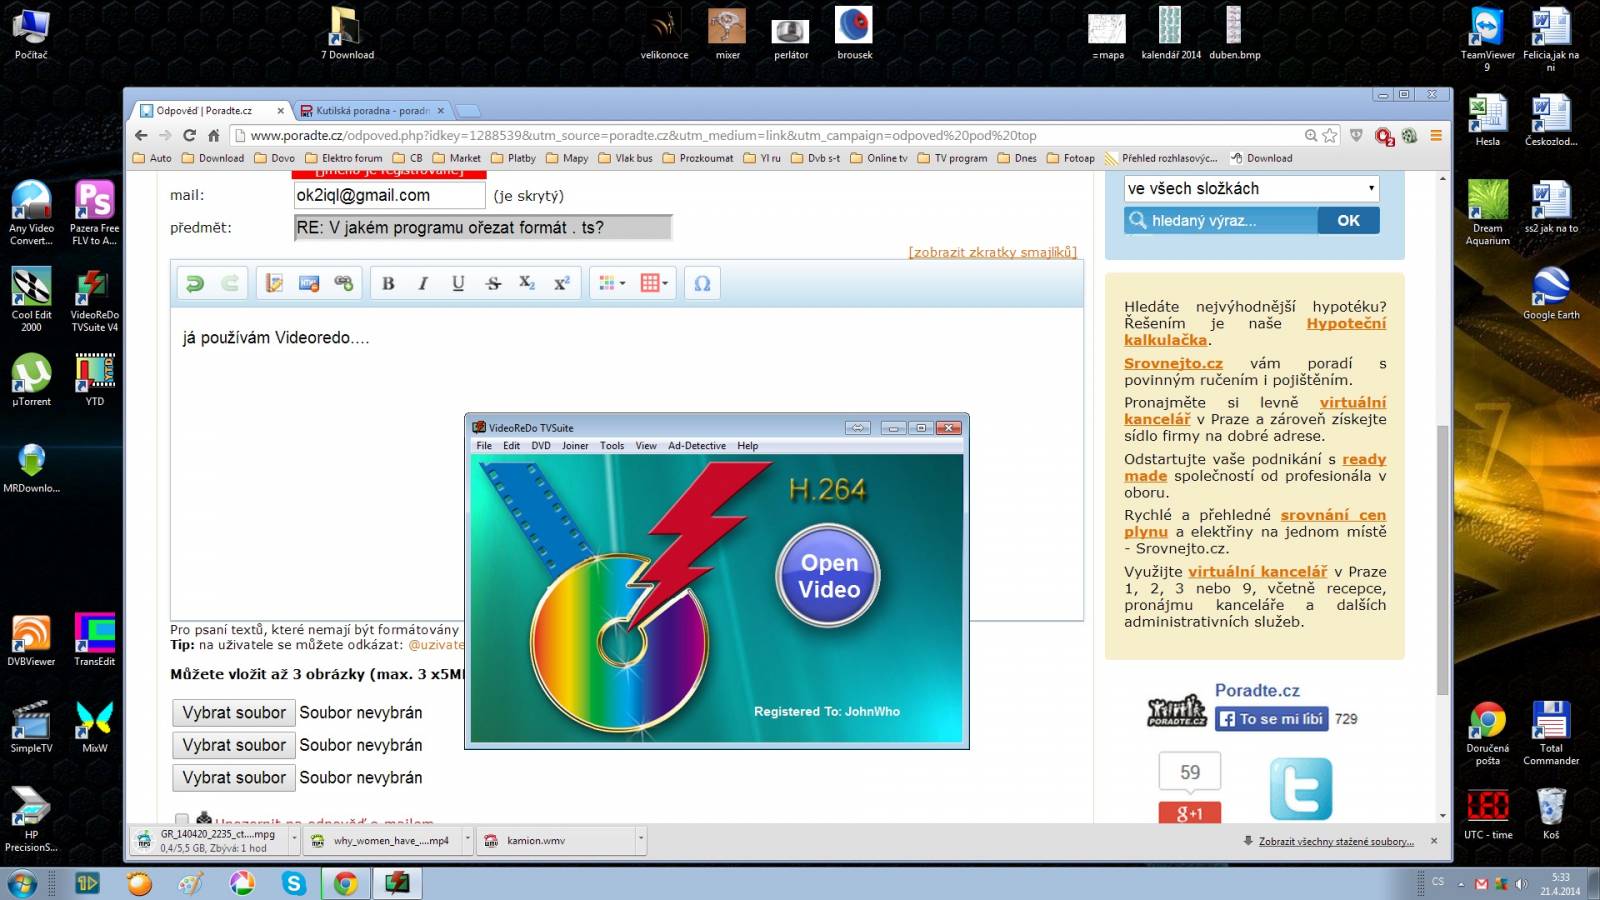The height and width of the screenshot is (900, 1600).
Task: Click the paste-from-document icon in the editor toolbar
Action: (x=274, y=284)
